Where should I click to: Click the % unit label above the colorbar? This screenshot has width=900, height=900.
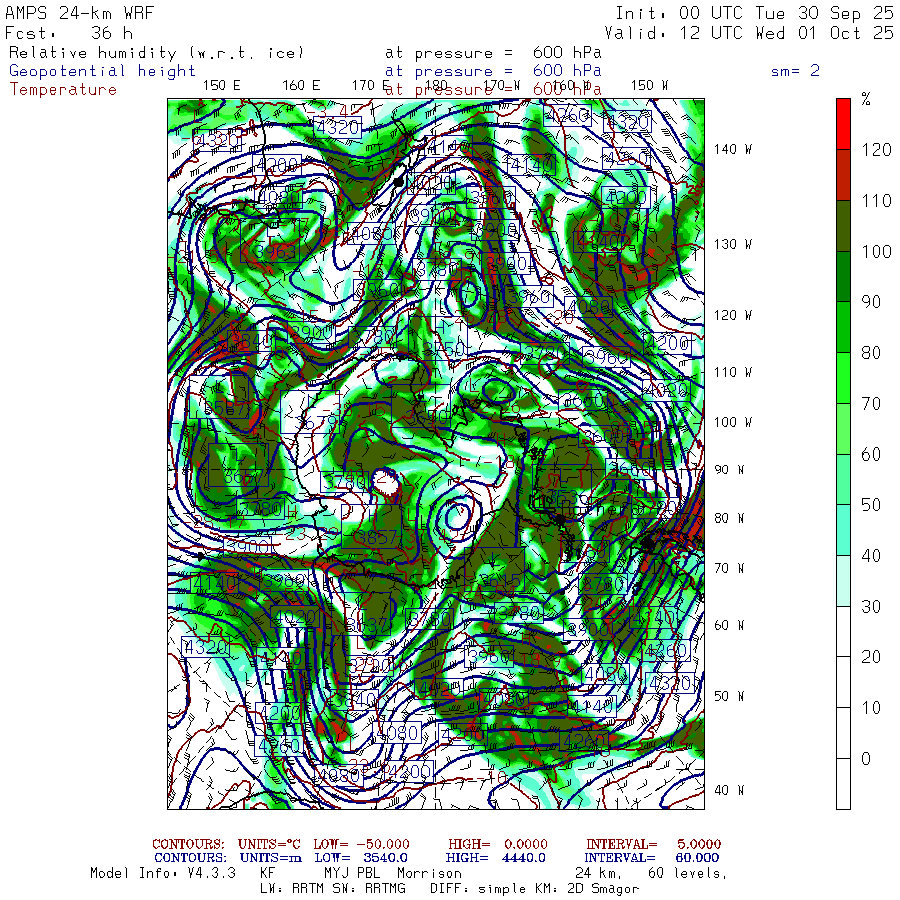866,99
